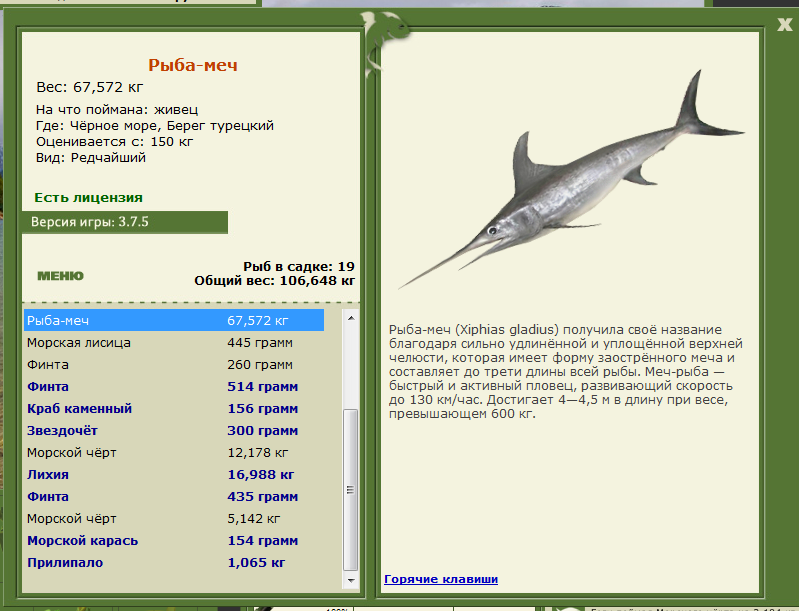Image resolution: width=799 pixels, height=611 pixels.
Task: Click the Оценивается с: 150 кг line
Action: 114,142
